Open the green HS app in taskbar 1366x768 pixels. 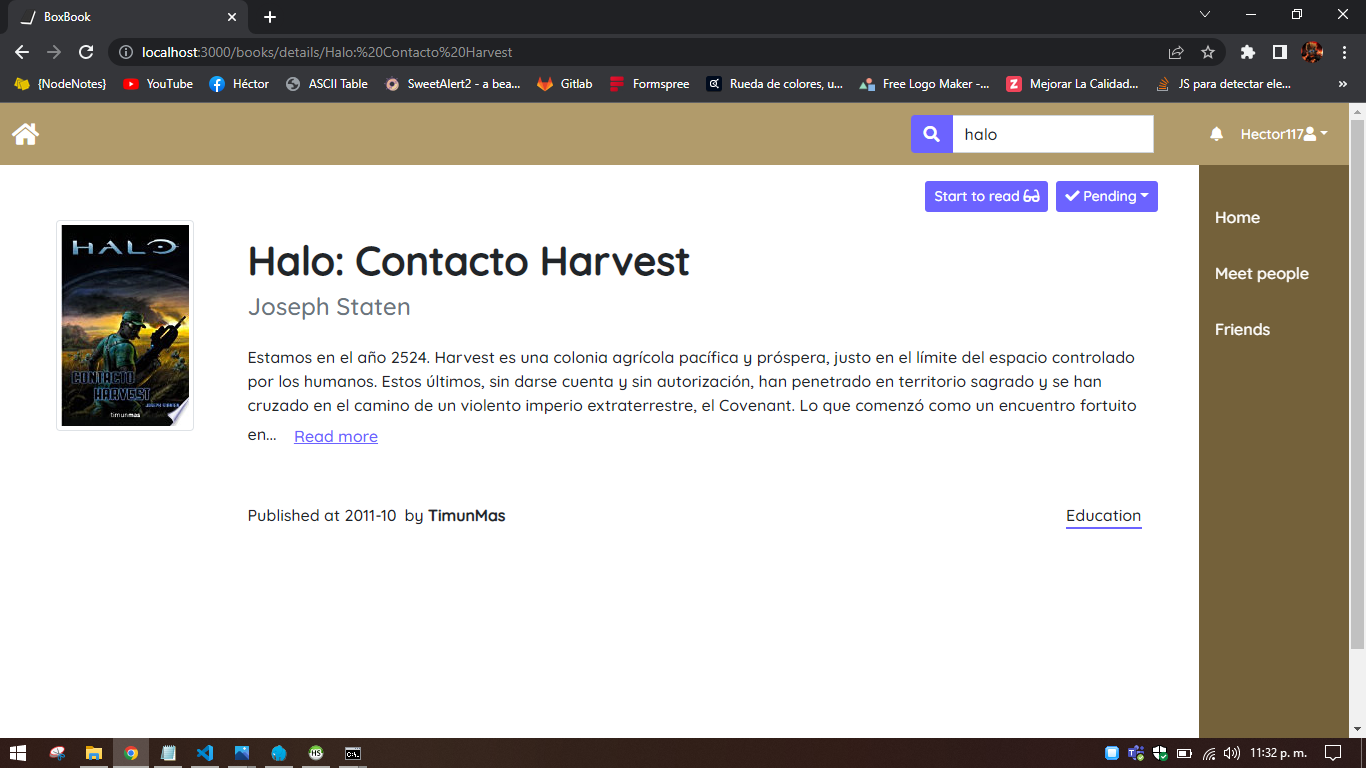point(316,753)
